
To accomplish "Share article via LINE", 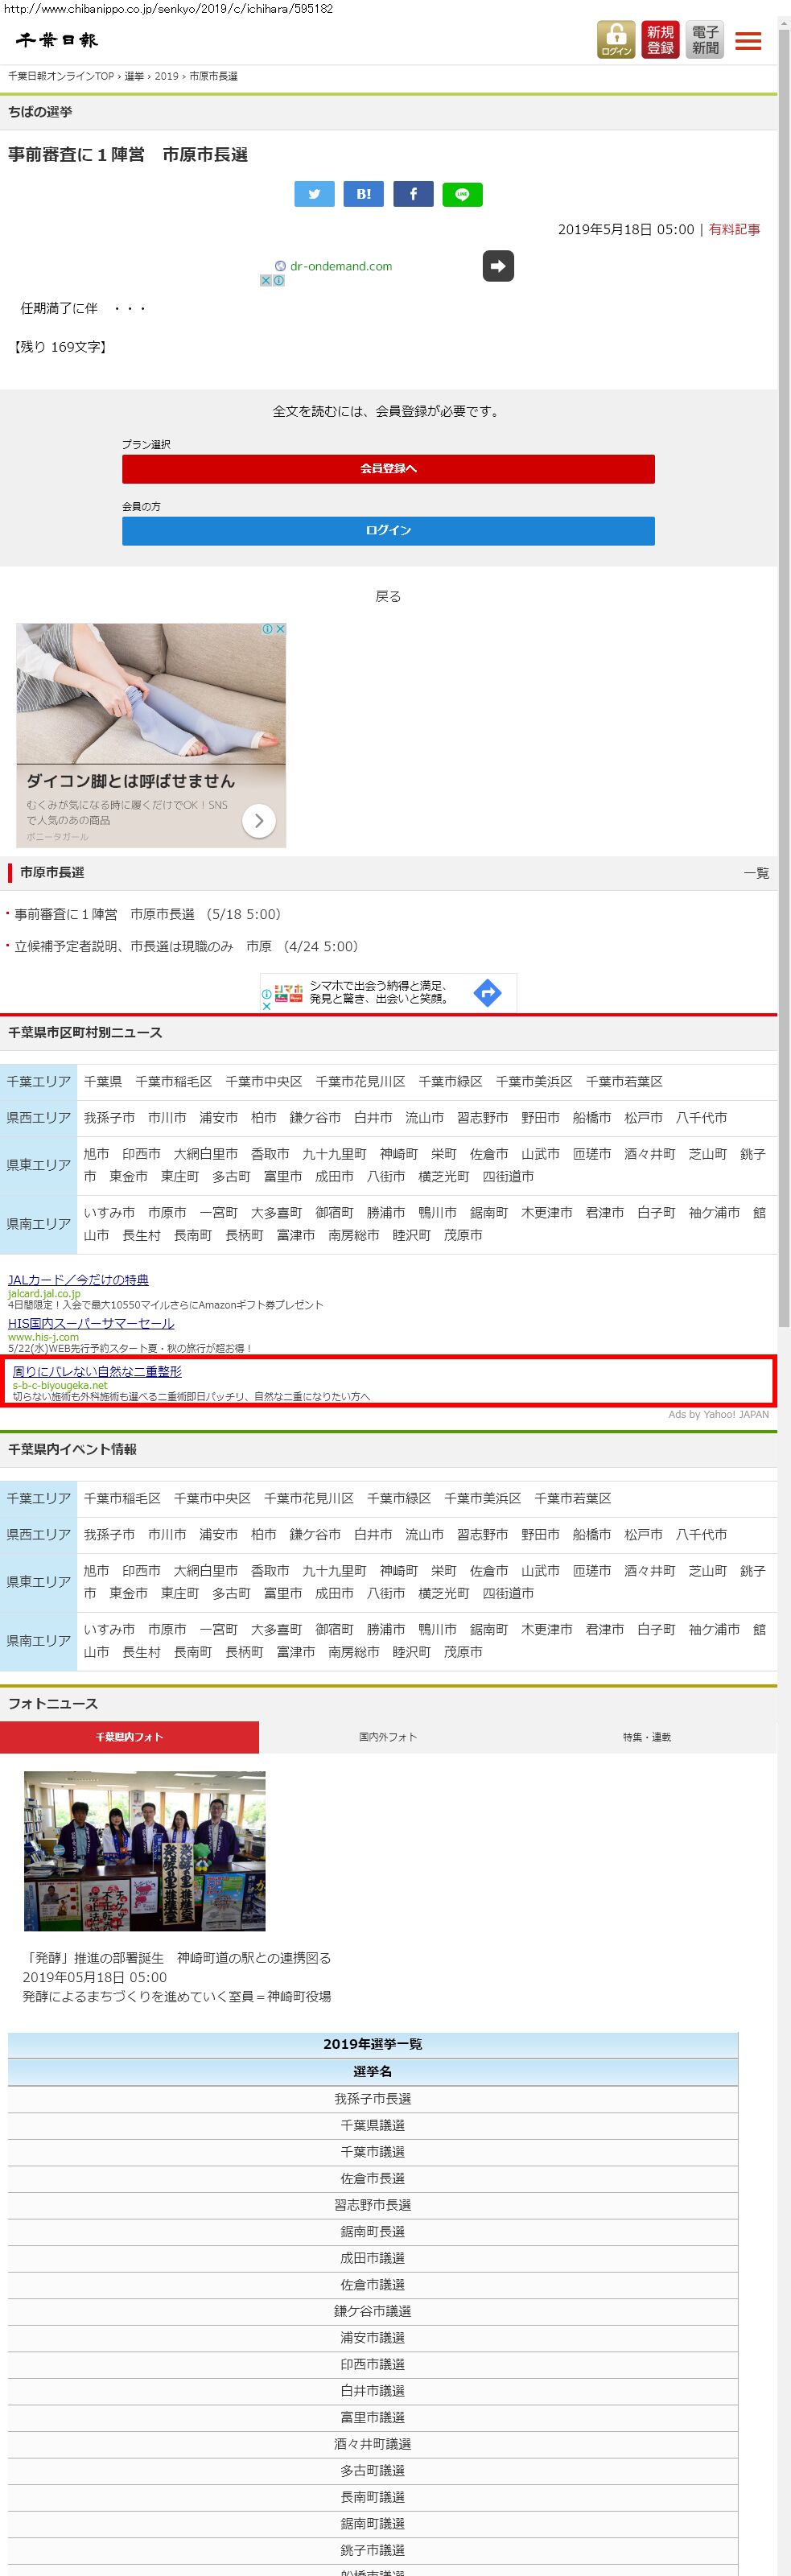I will [462, 194].
